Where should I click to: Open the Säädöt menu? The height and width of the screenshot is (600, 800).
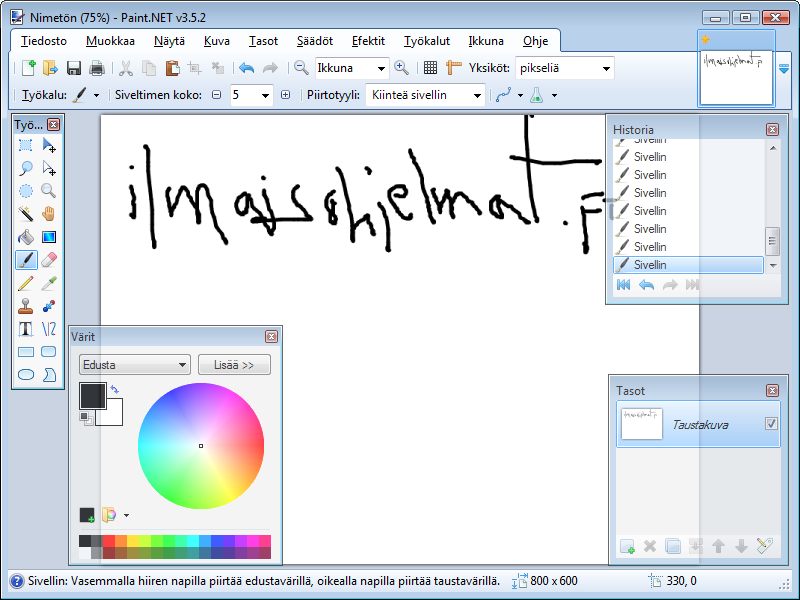click(x=315, y=41)
